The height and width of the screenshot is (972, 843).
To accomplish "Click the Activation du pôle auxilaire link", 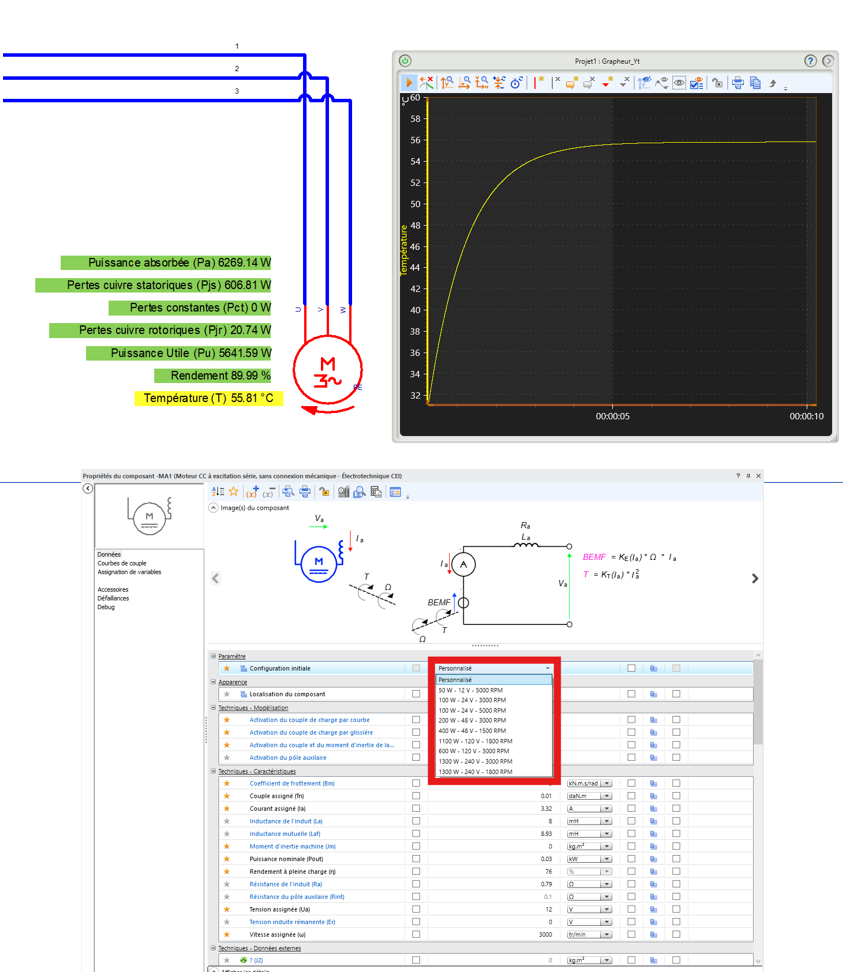I will tap(287, 757).
